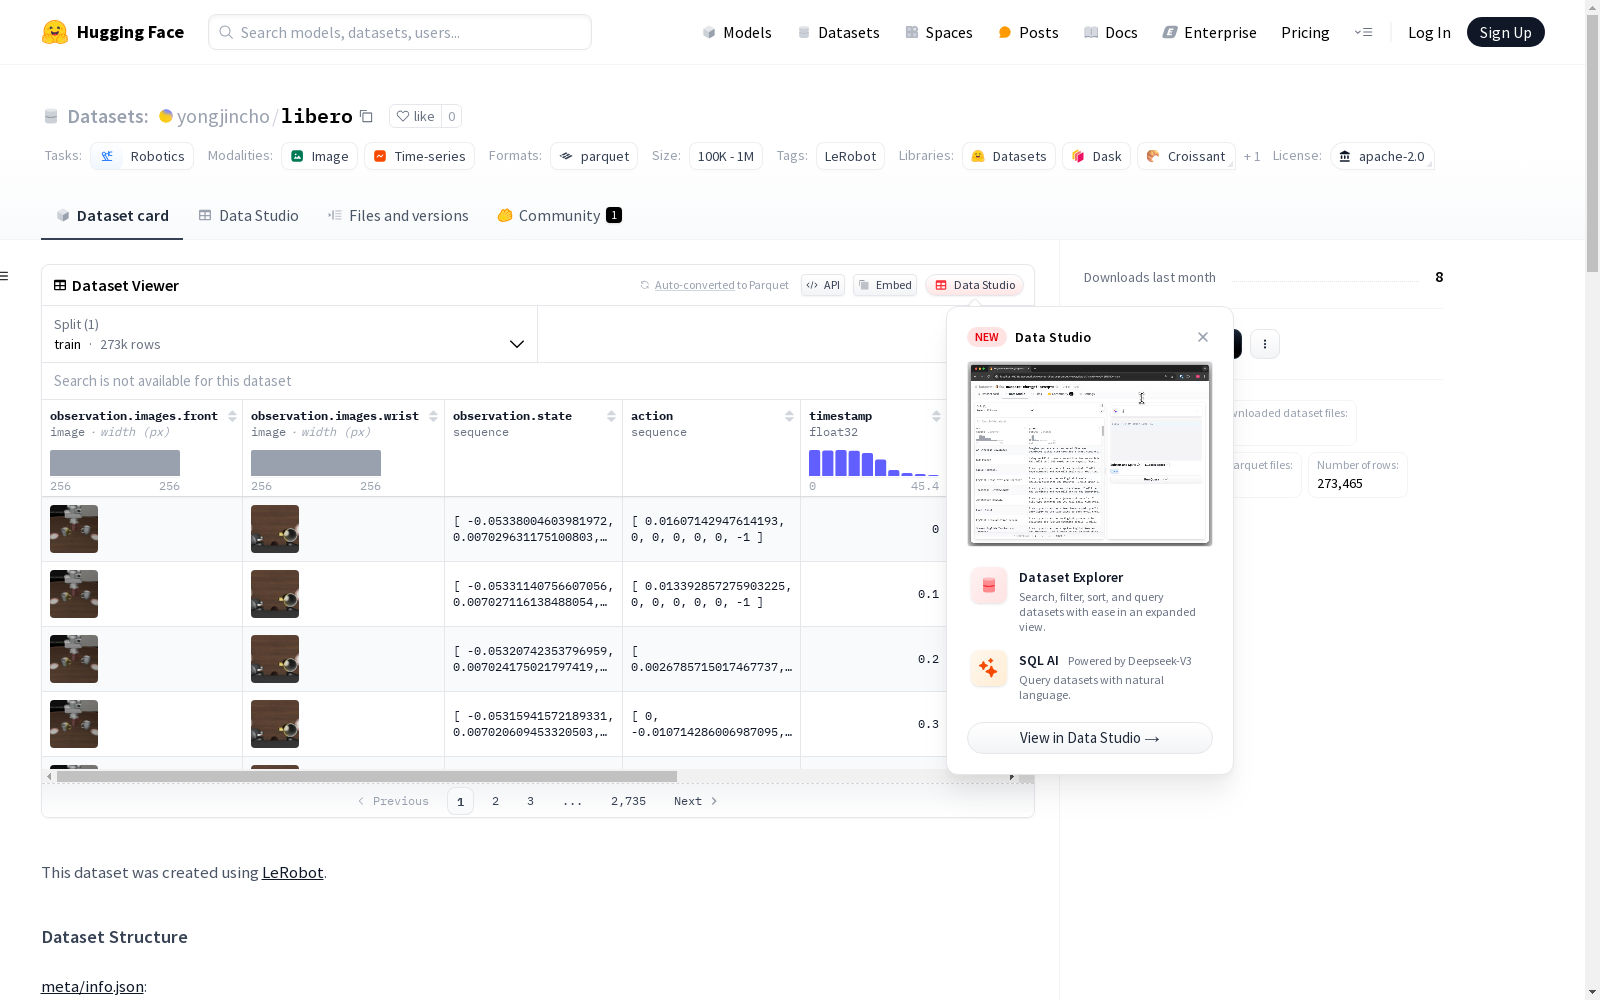Click Log In
The image size is (1600, 1000).
point(1429,32)
